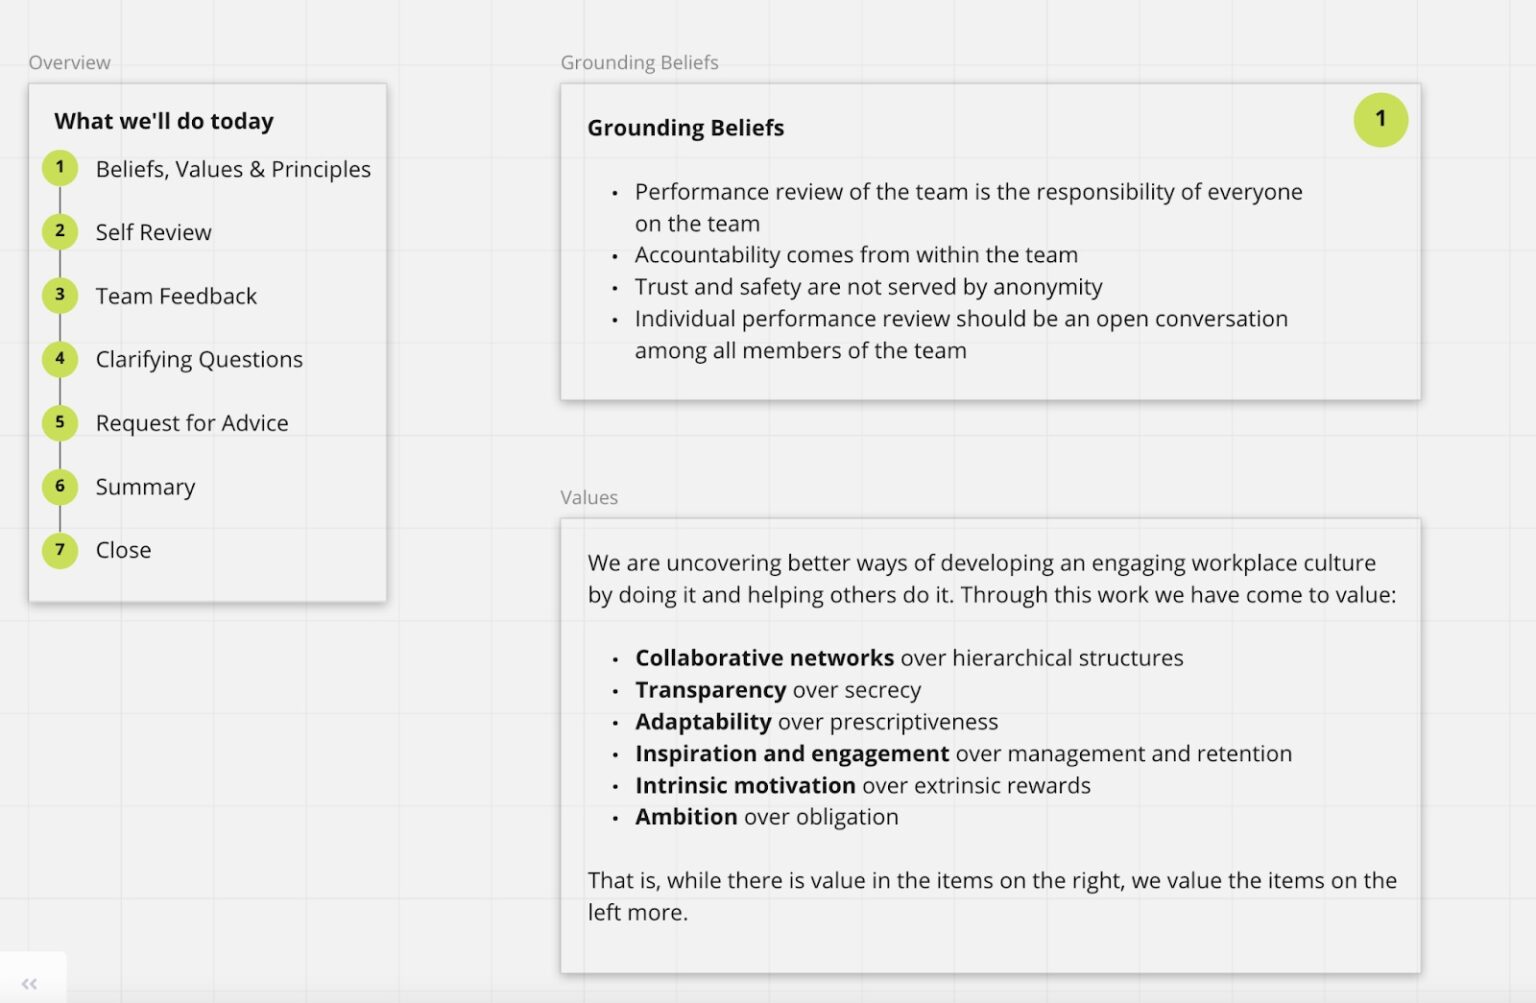Select the Summary agenda item
The image size is (1536, 1003).
[145, 487]
